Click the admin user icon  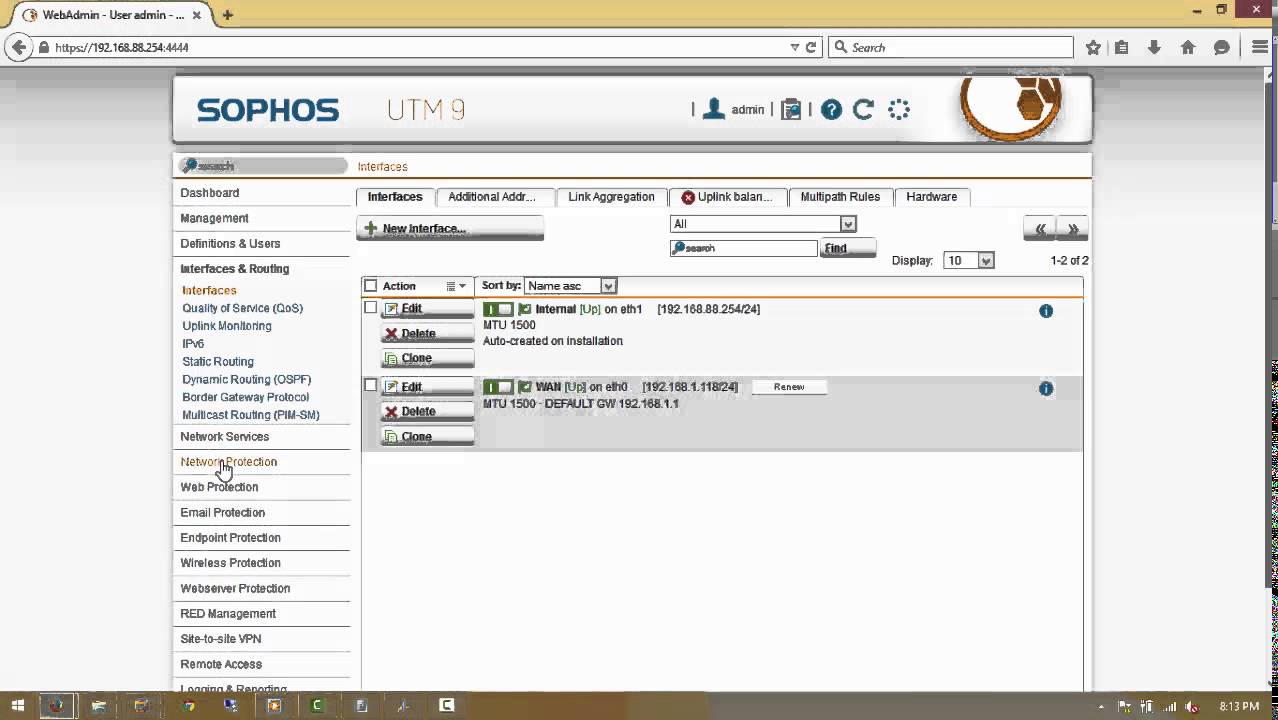tap(714, 109)
